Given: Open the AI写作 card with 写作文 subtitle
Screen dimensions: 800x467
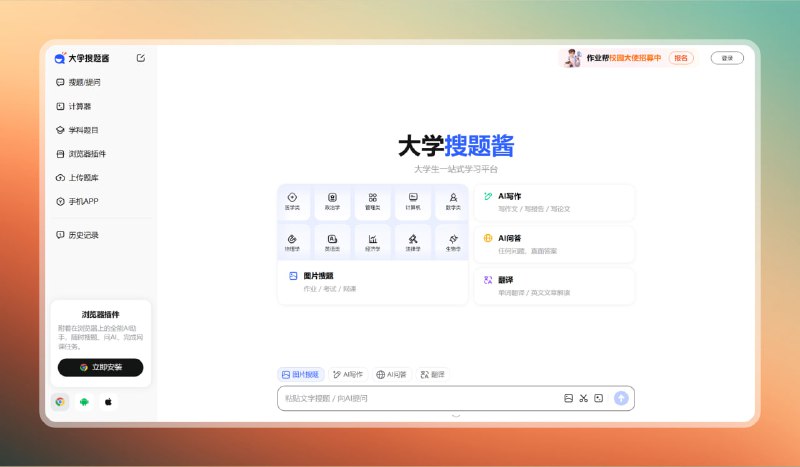Looking at the screenshot, I should click(x=555, y=203).
